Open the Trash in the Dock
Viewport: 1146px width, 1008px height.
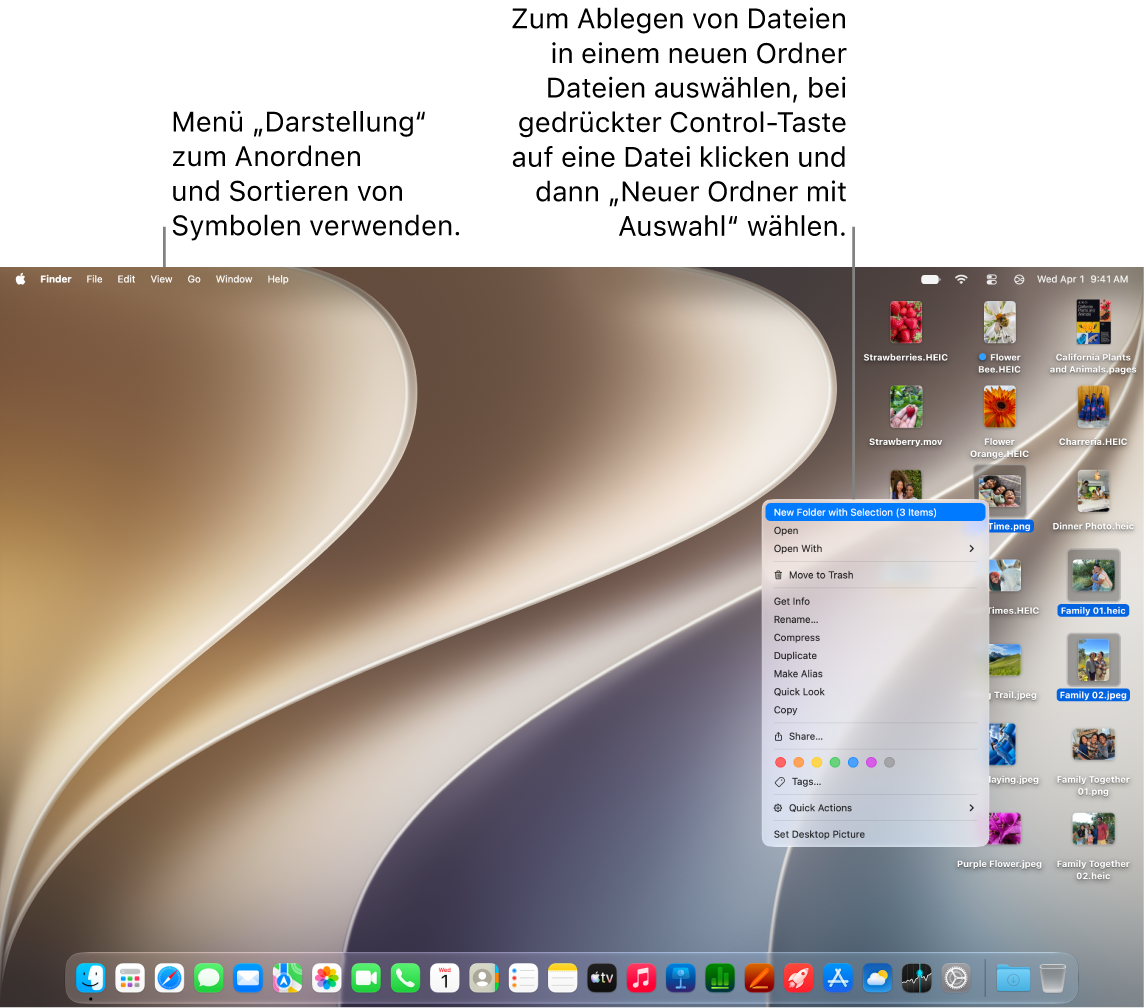(1052, 978)
